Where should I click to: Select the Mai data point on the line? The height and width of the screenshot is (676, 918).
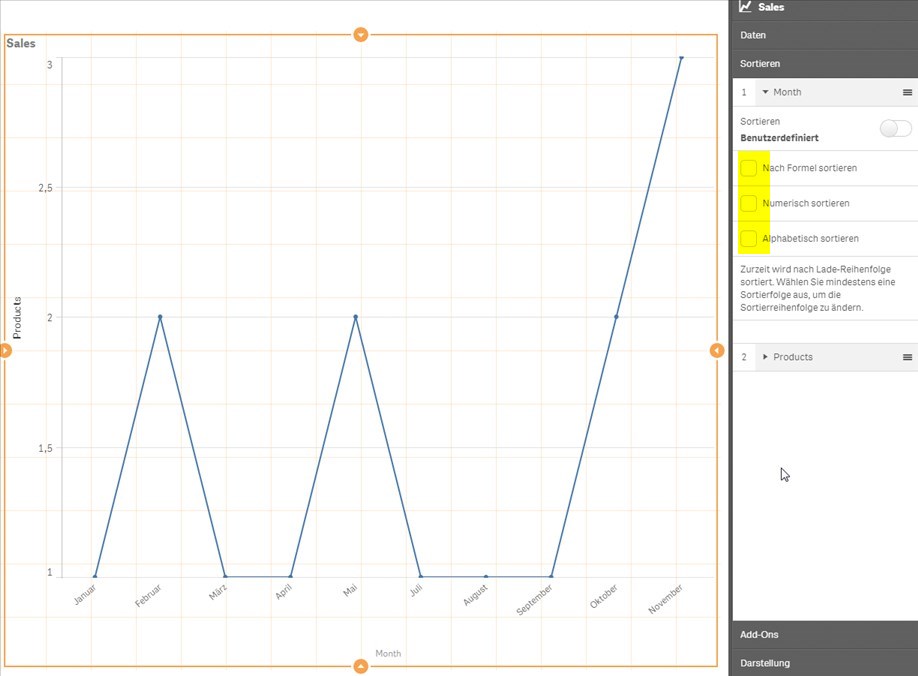point(355,317)
